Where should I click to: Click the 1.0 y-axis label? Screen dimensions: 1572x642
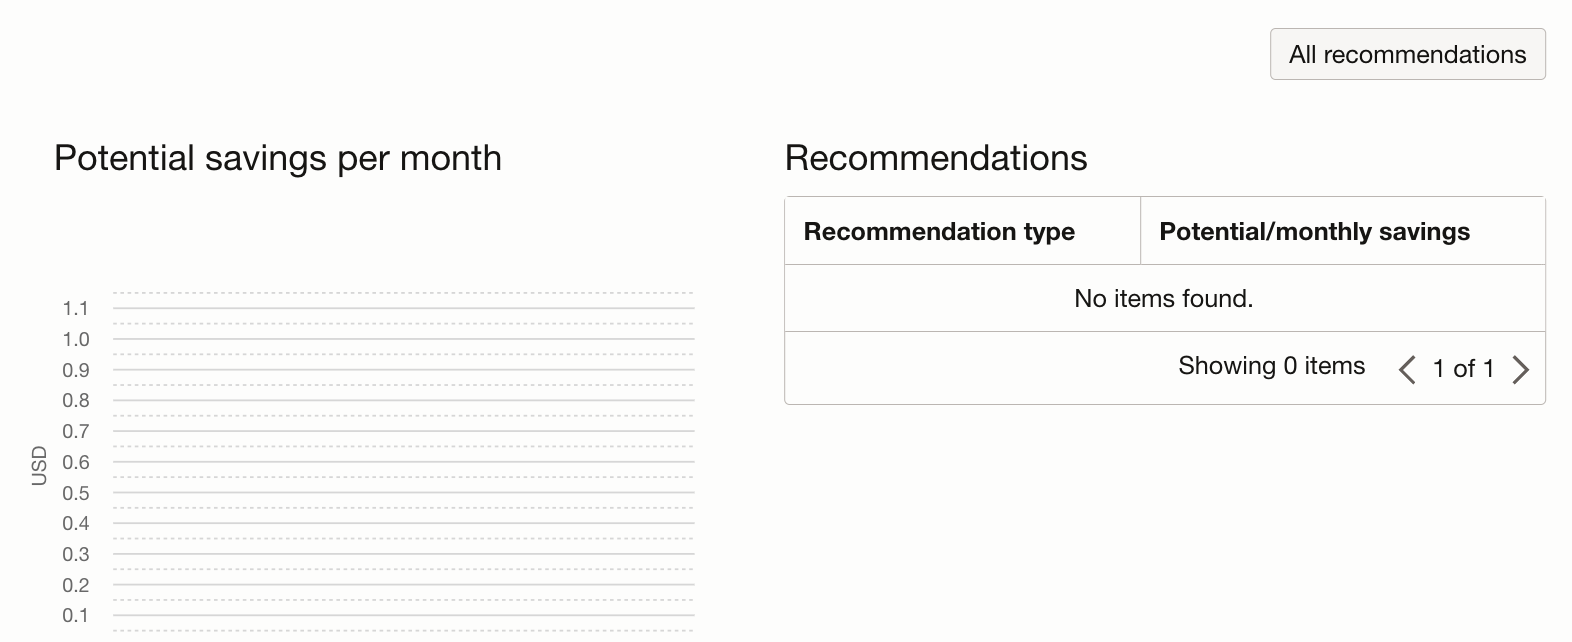tap(76, 339)
